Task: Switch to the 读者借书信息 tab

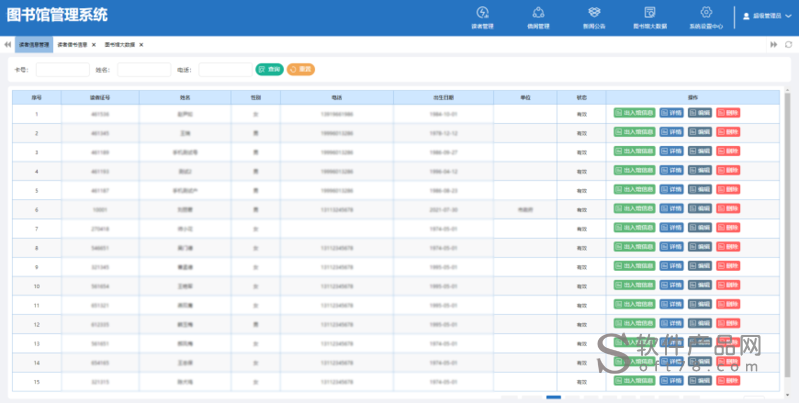Action: tap(72, 45)
